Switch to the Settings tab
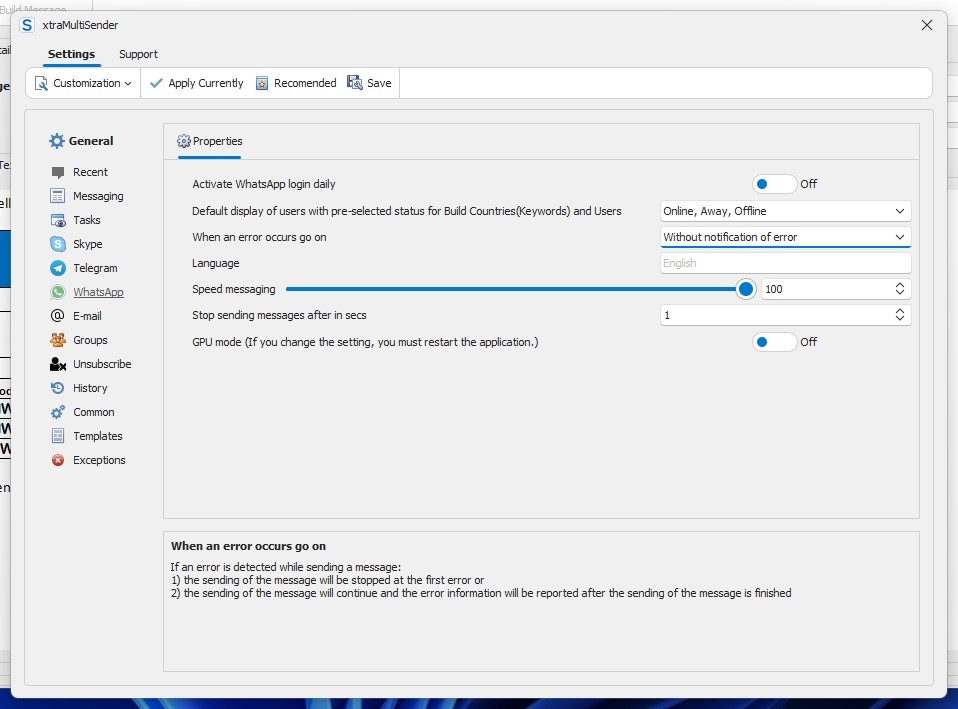This screenshot has height=709, width=958. point(71,54)
